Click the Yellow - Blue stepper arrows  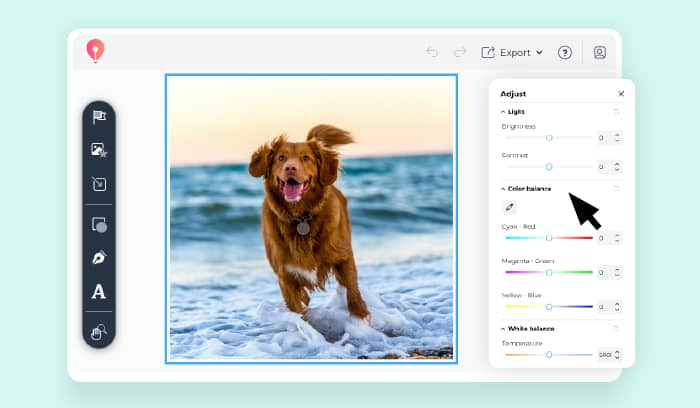pyautogui.click(x=617, y=307)
